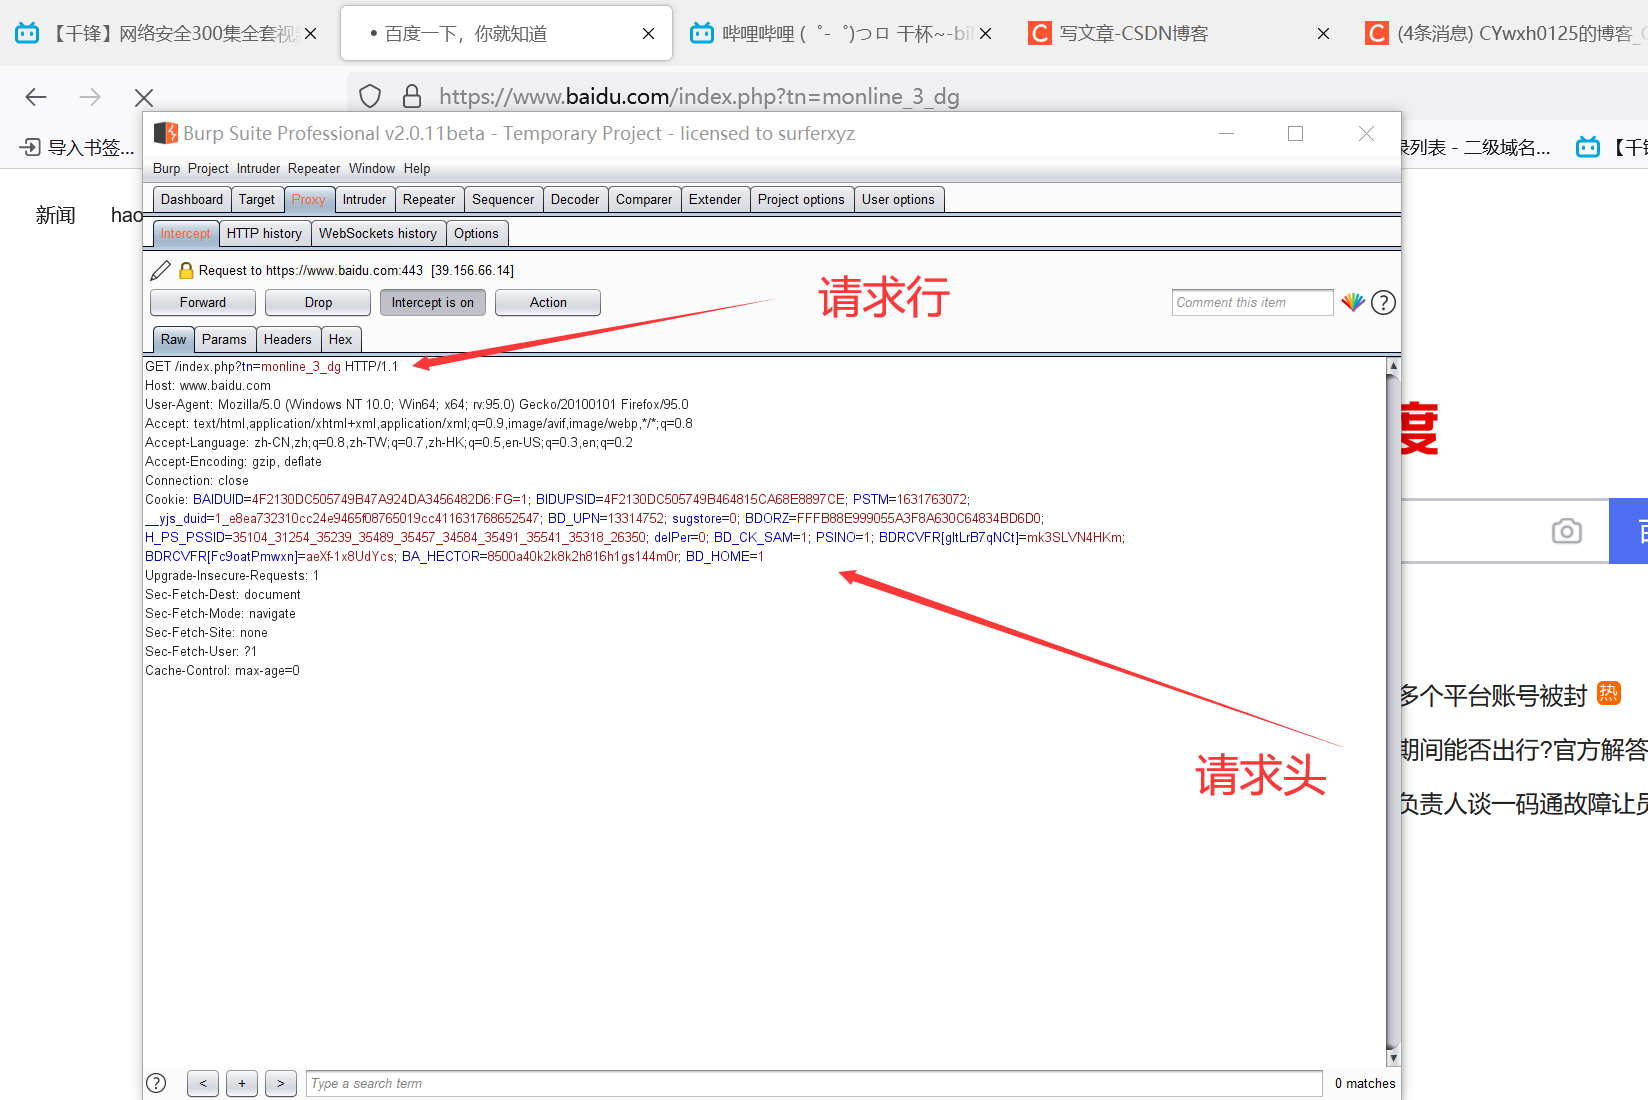Image resolution: width=1648 pixels, height=1100 pixels.
Task: Open the proxy Options sub-tab
Action: [476, 234]
